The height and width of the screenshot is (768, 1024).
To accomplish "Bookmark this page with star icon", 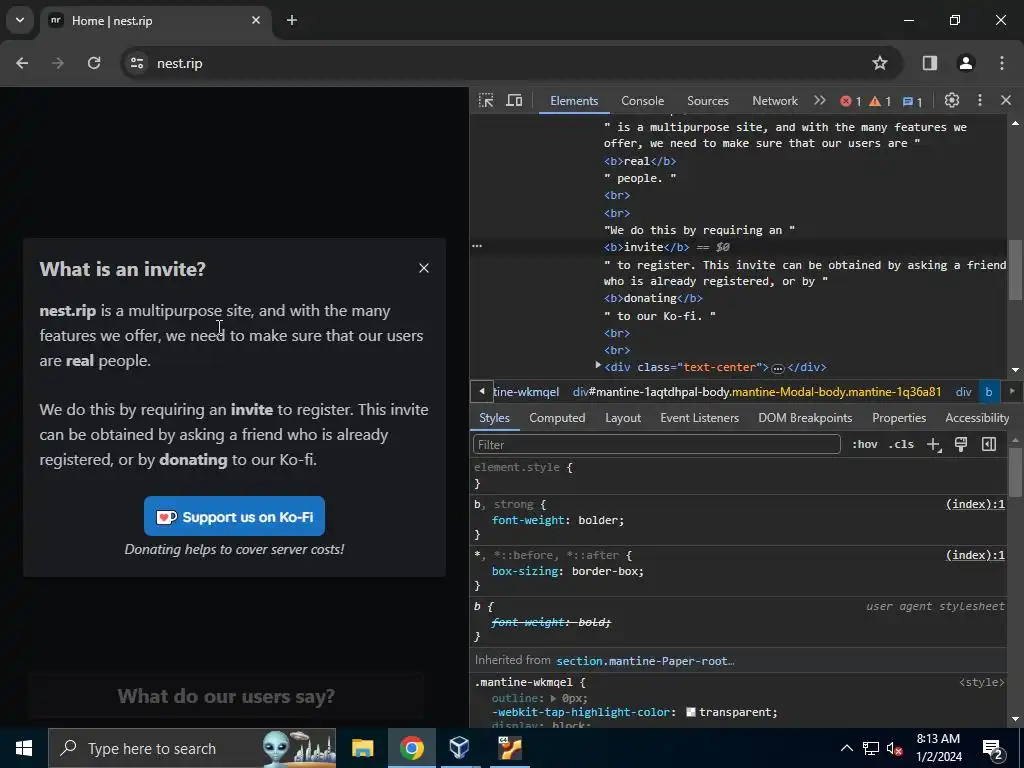I will tap(880, 63).
